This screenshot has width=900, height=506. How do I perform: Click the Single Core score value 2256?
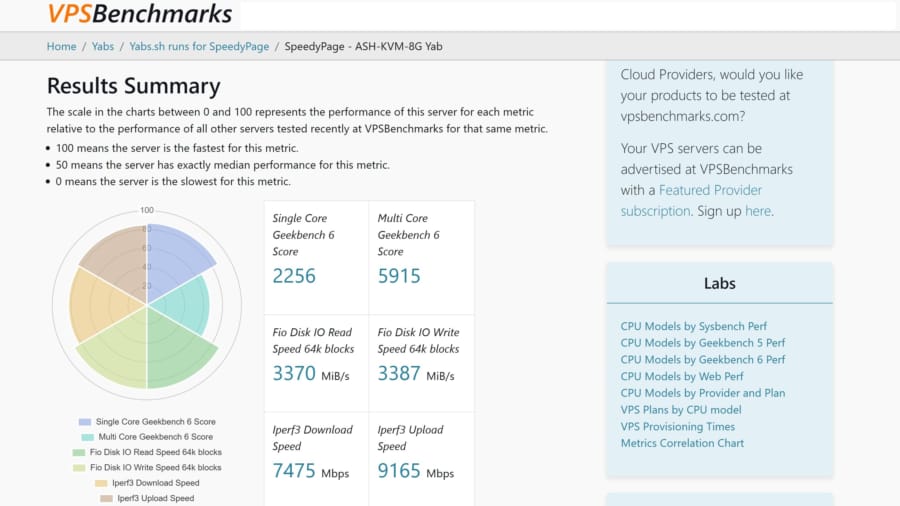point(294,276)
